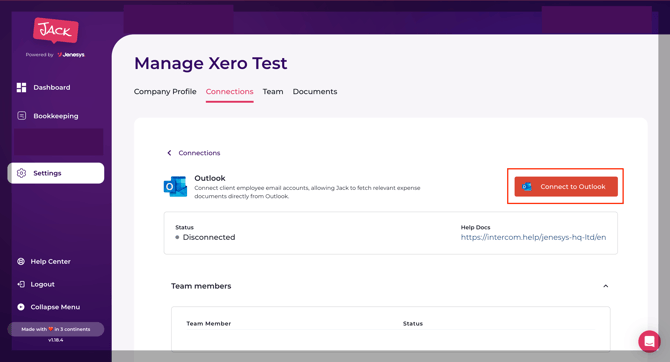The image size is (670, 362).
Task: Click the Disconnected status text
Action: (209, 237)
